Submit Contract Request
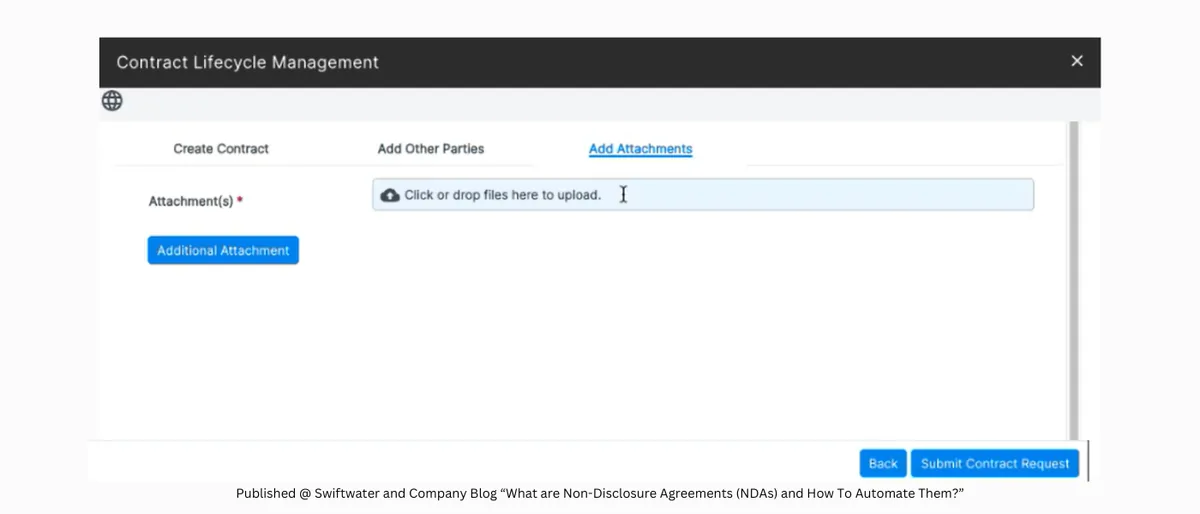Screen dimensions: 1200x514 tap(995, 463)
